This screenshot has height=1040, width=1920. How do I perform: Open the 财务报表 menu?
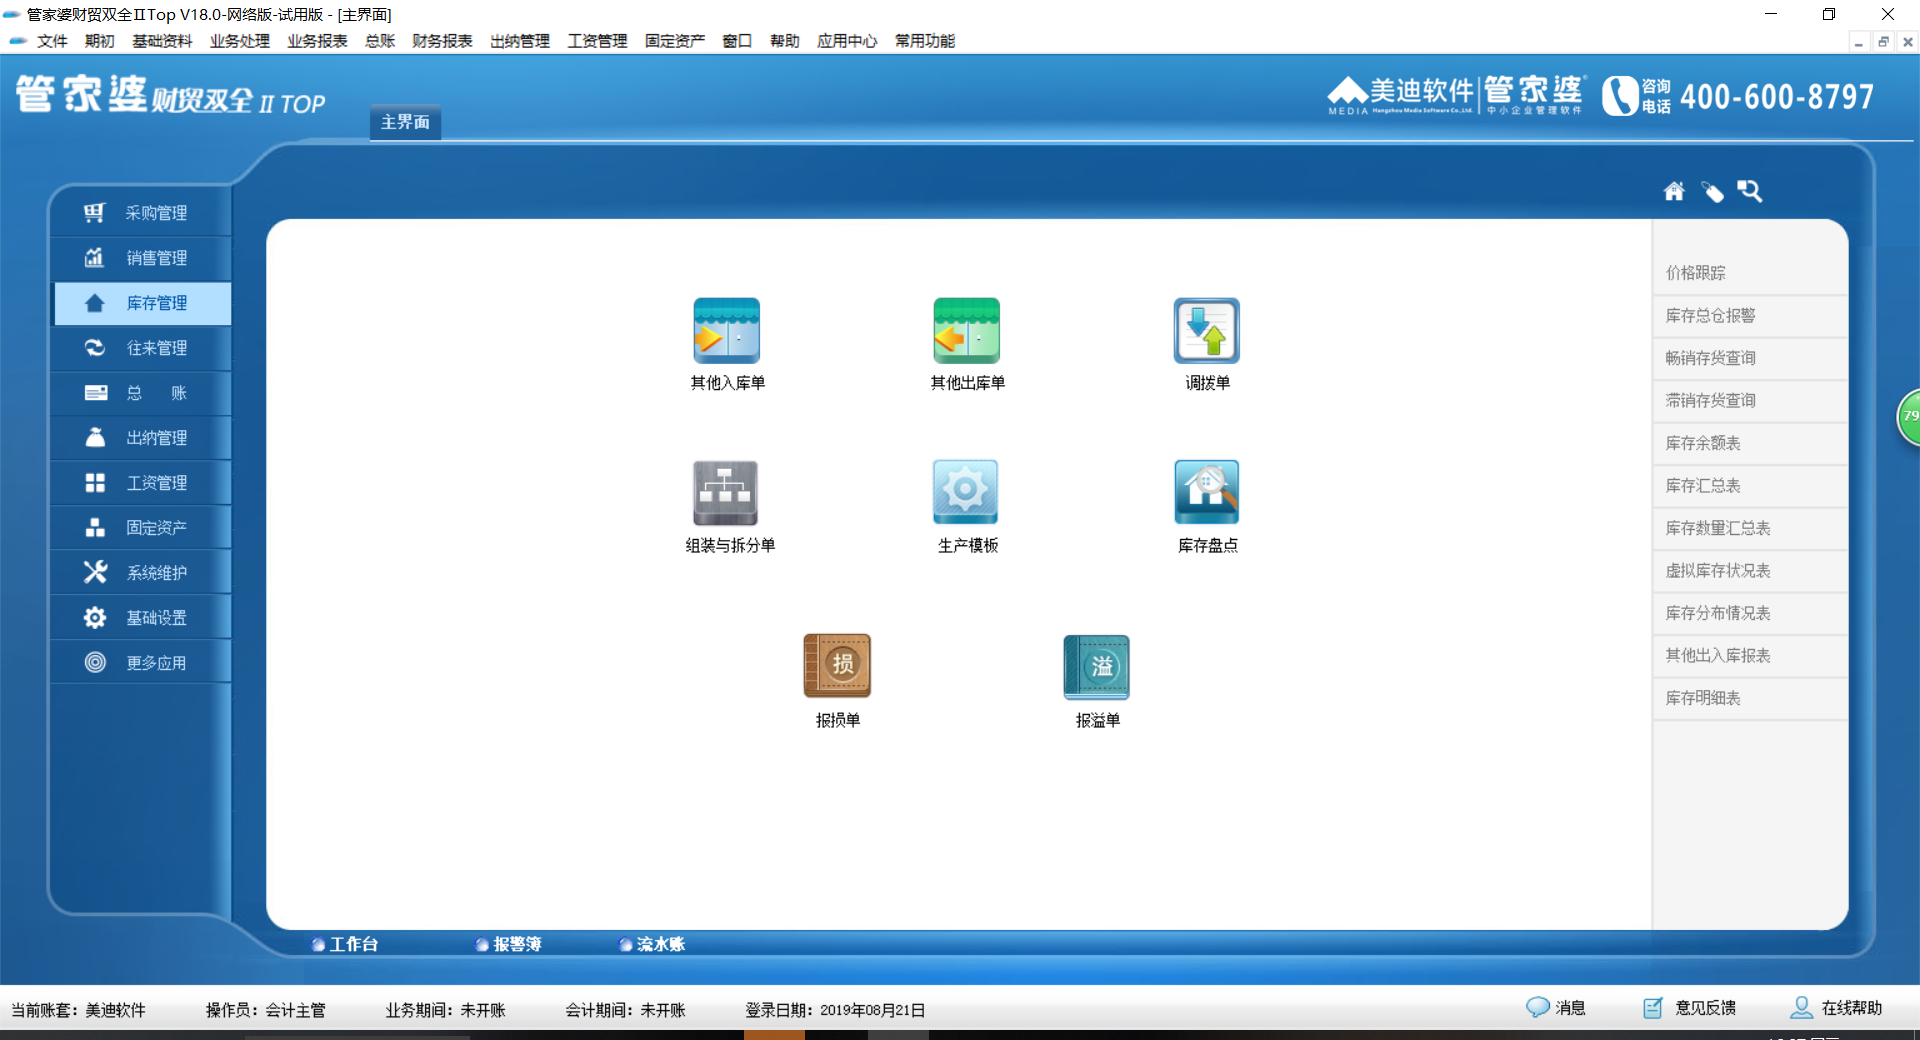point(442,41)
